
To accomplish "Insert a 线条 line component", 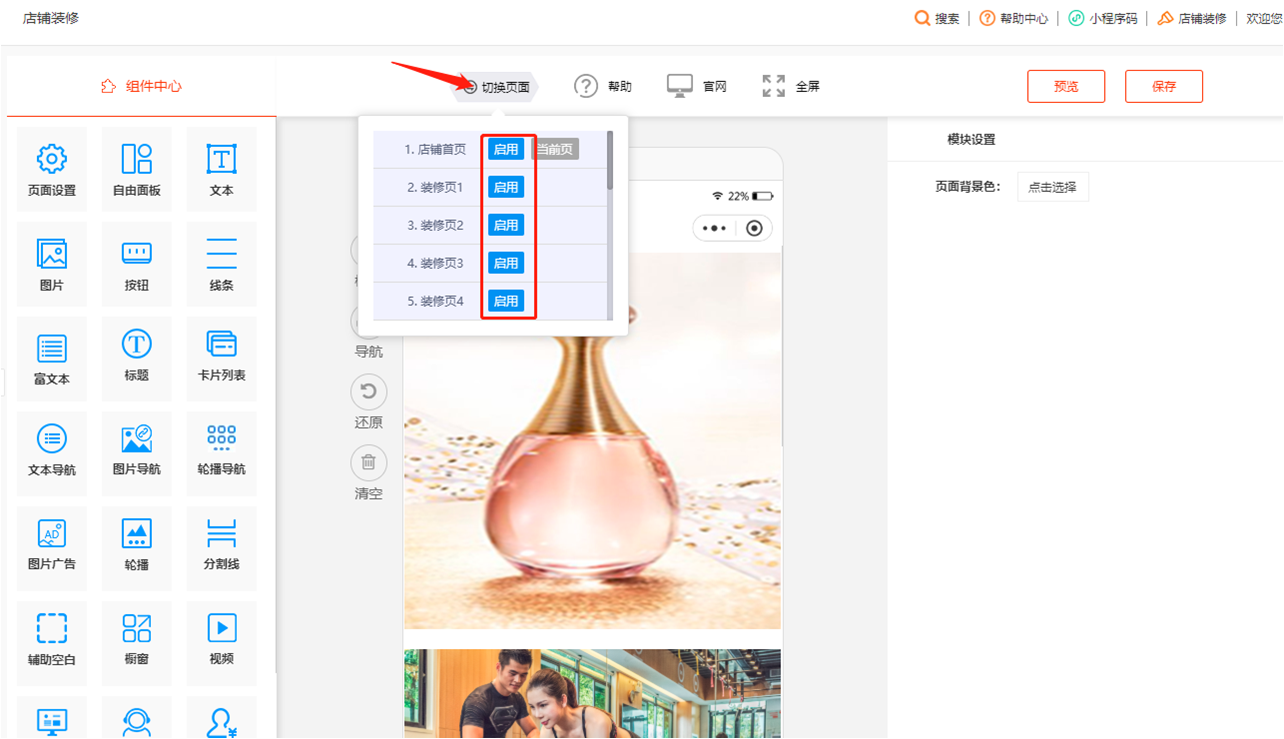I will (221, 264).
